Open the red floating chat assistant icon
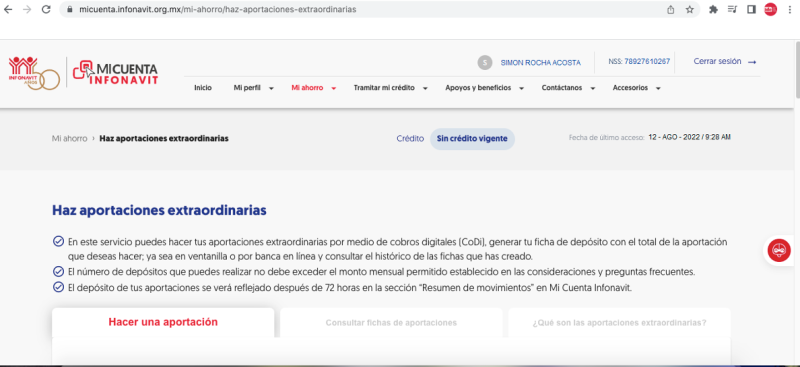Image resolution: width=800 pixels, height=367 pixels. (x=779, y=251)
